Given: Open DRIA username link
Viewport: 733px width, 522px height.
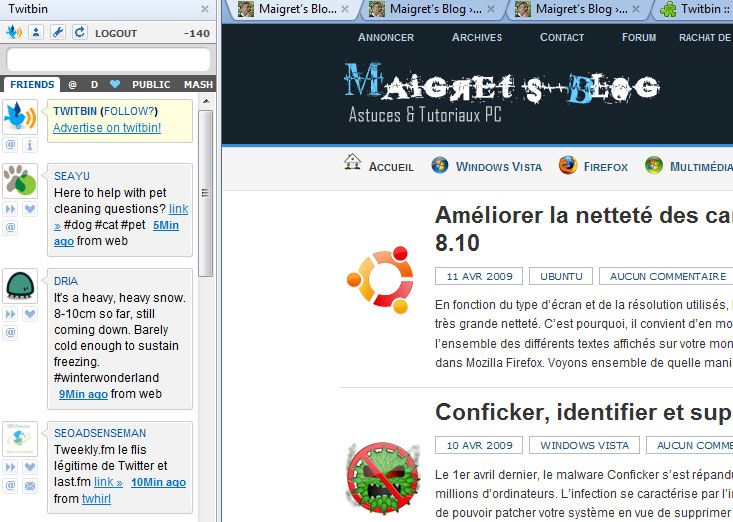Looking at the screenshot, I should tap(66, 281).
